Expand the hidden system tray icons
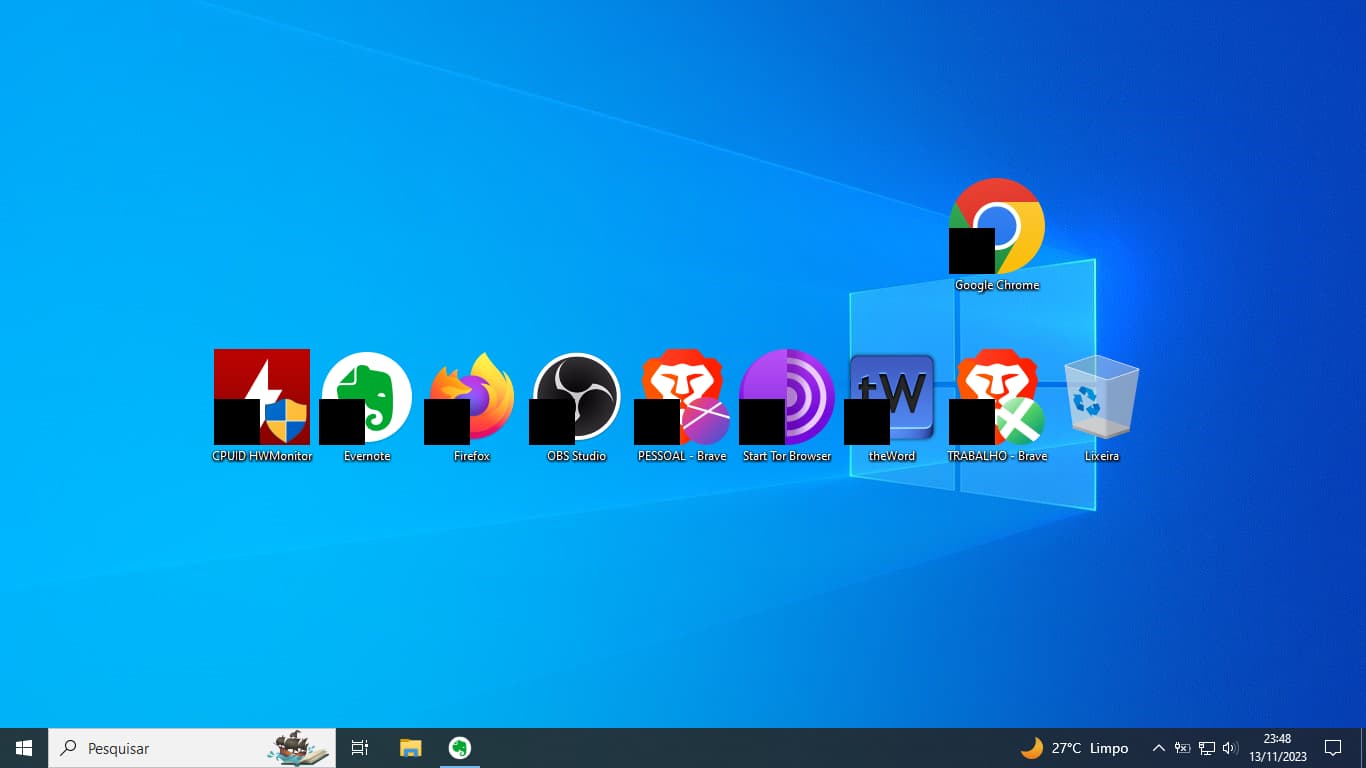 [1158, 748]
